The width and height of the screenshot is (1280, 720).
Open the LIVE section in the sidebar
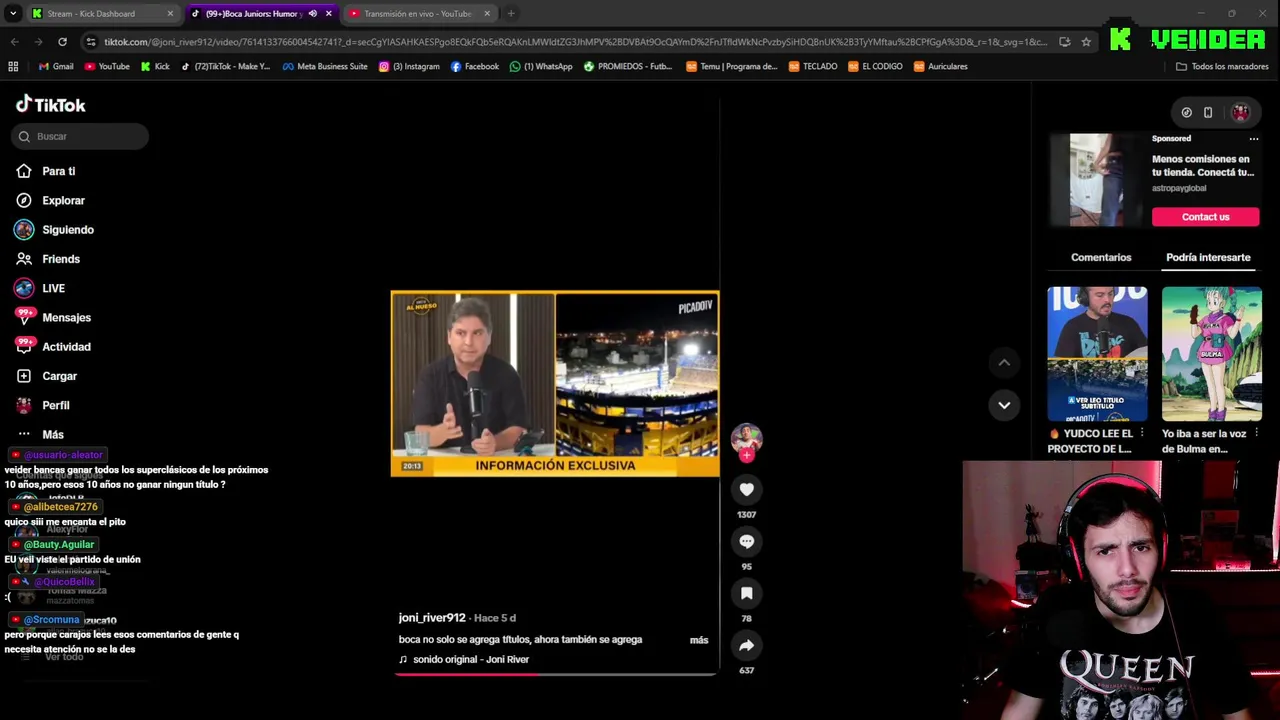40,288
